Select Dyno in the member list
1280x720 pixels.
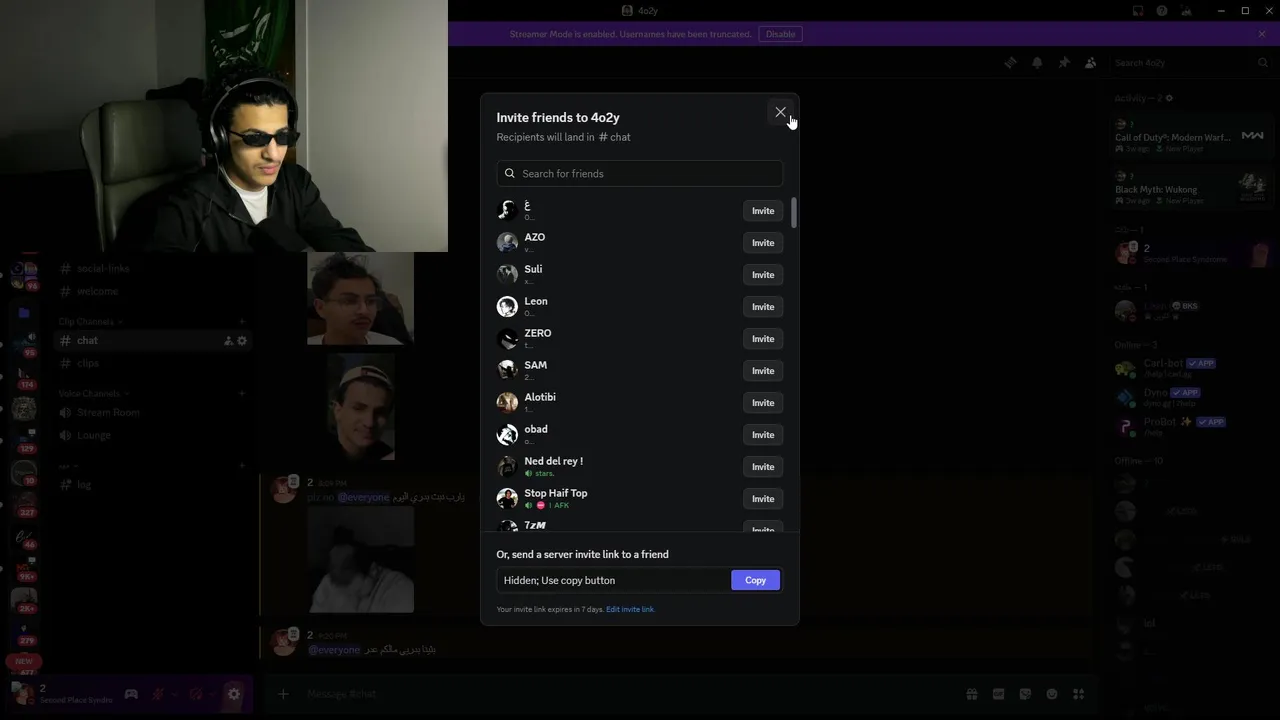coord(1191,397)
